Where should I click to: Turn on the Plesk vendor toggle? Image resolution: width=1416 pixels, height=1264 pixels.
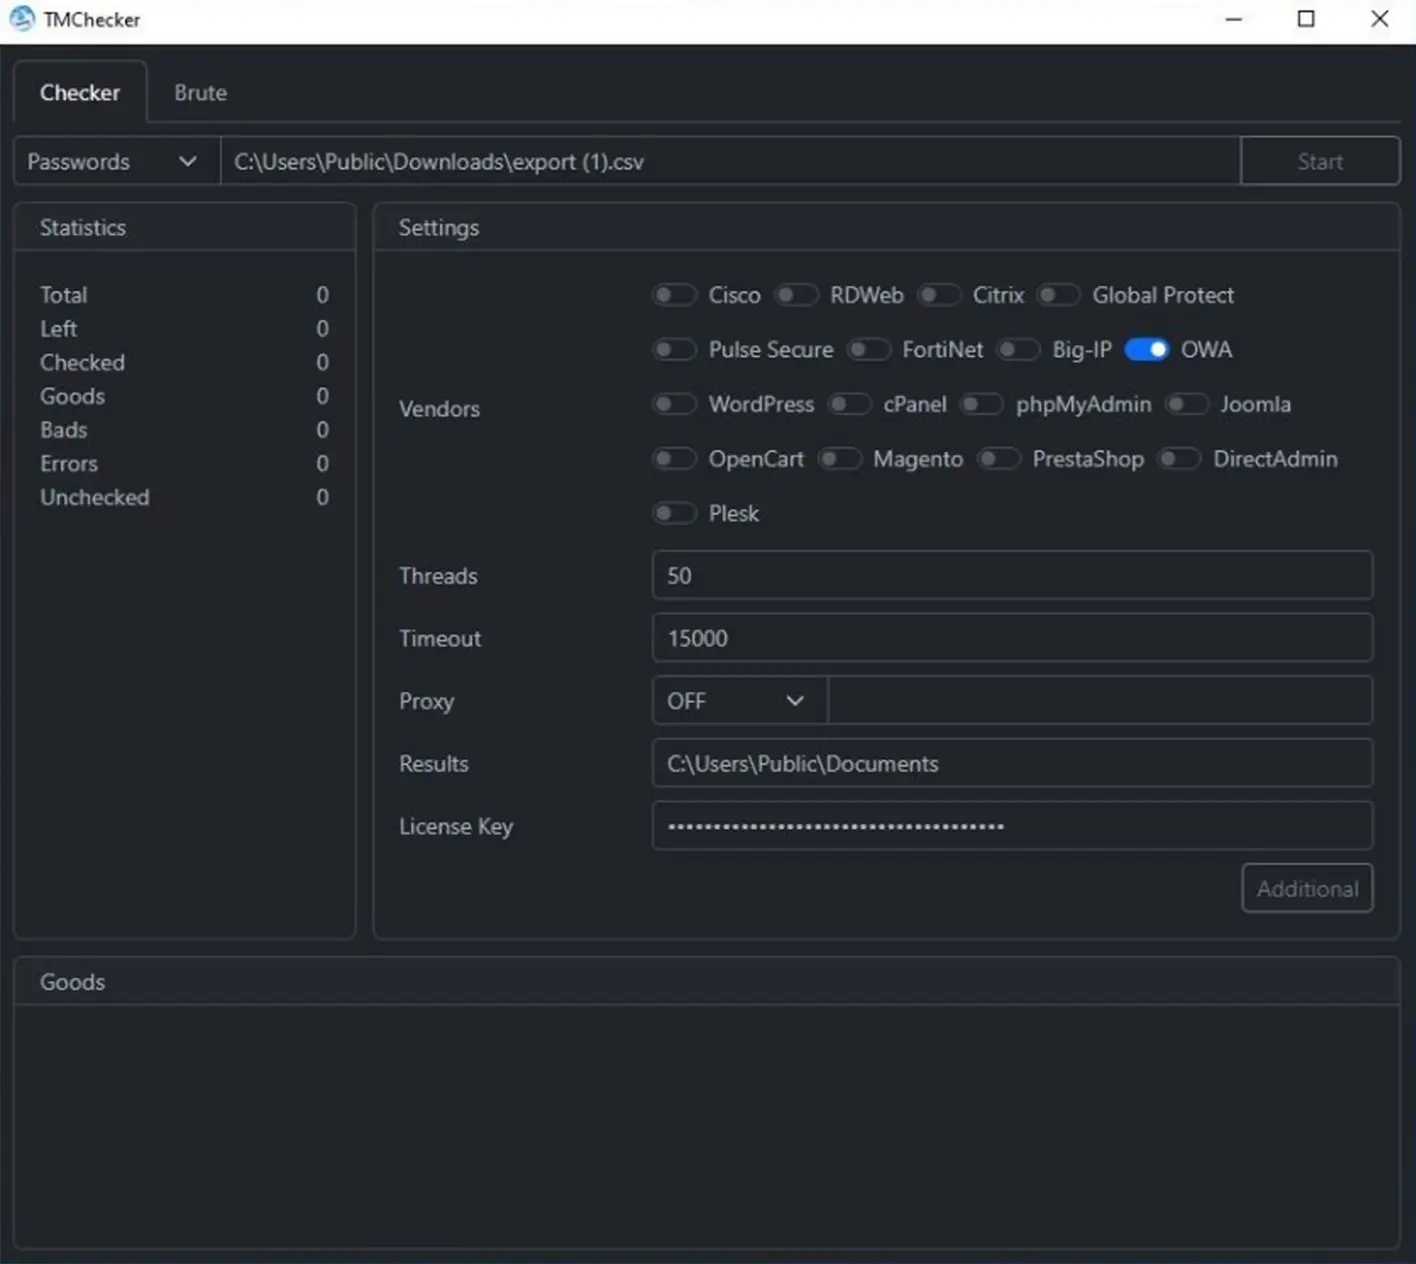674,512
